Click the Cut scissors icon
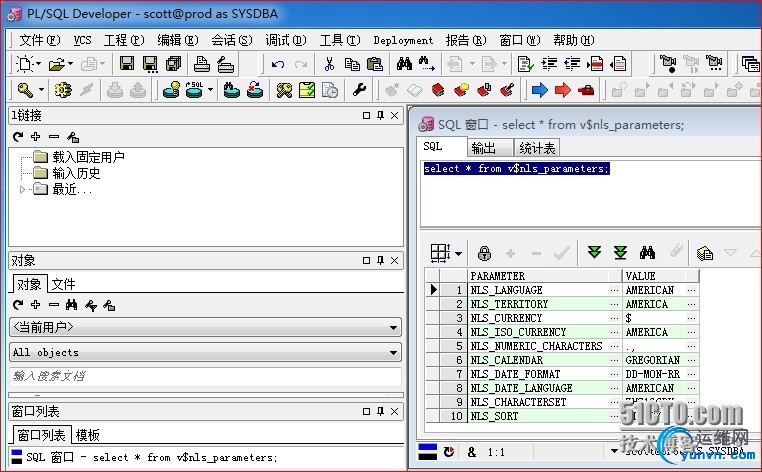This screenshot has width=762, height=472. point(329,64)
